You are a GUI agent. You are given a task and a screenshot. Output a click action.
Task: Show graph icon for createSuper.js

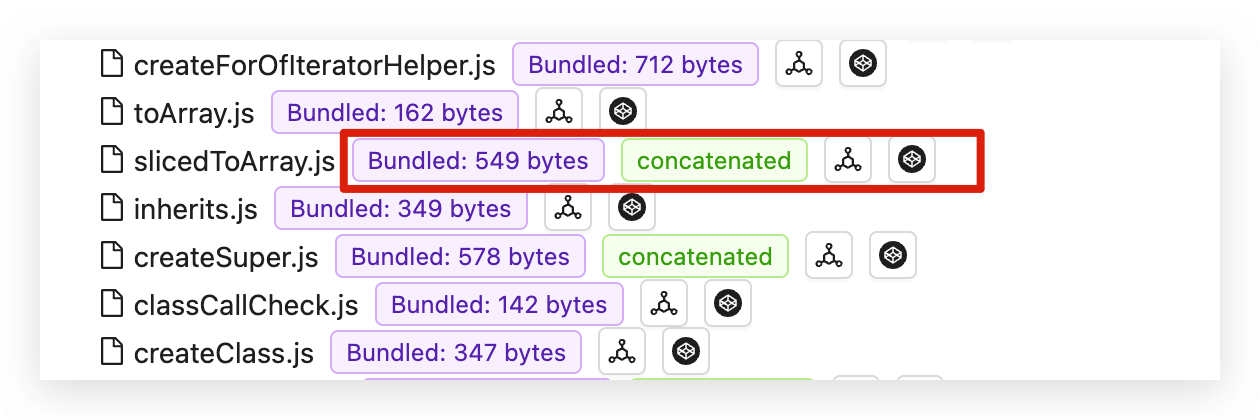click(829, 256)
